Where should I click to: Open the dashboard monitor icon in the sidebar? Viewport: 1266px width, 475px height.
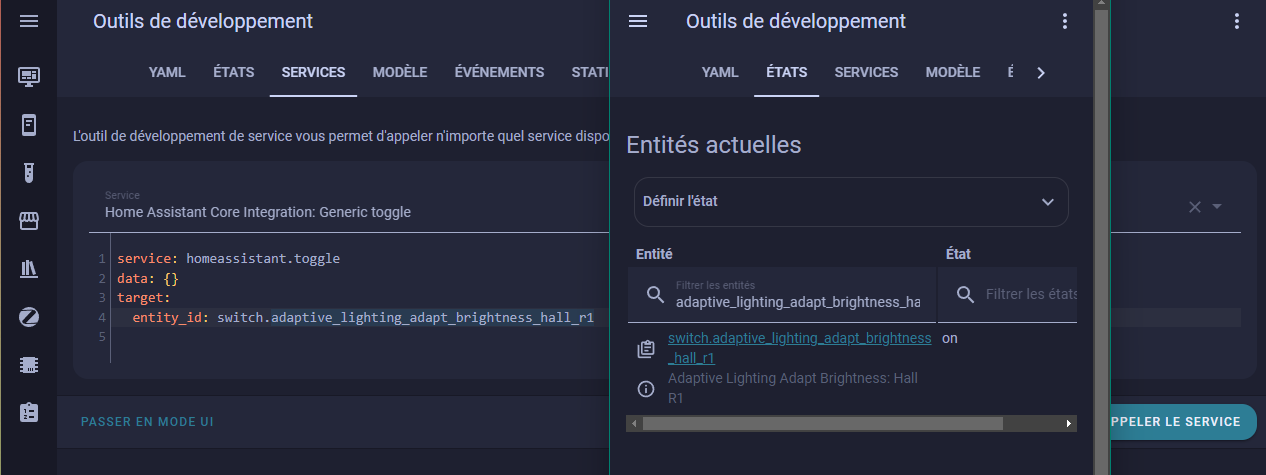click(29, 76)
